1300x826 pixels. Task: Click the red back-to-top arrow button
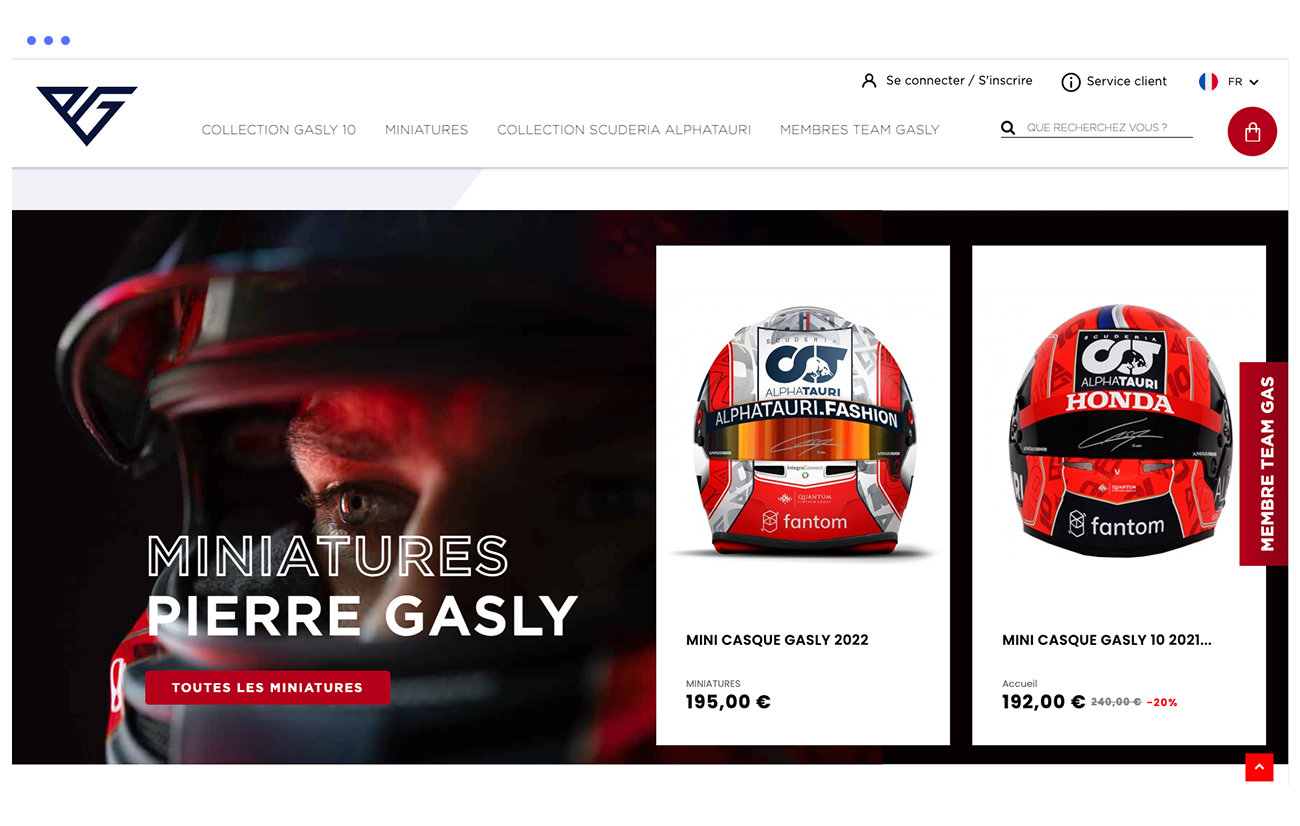click(1259, 767)
